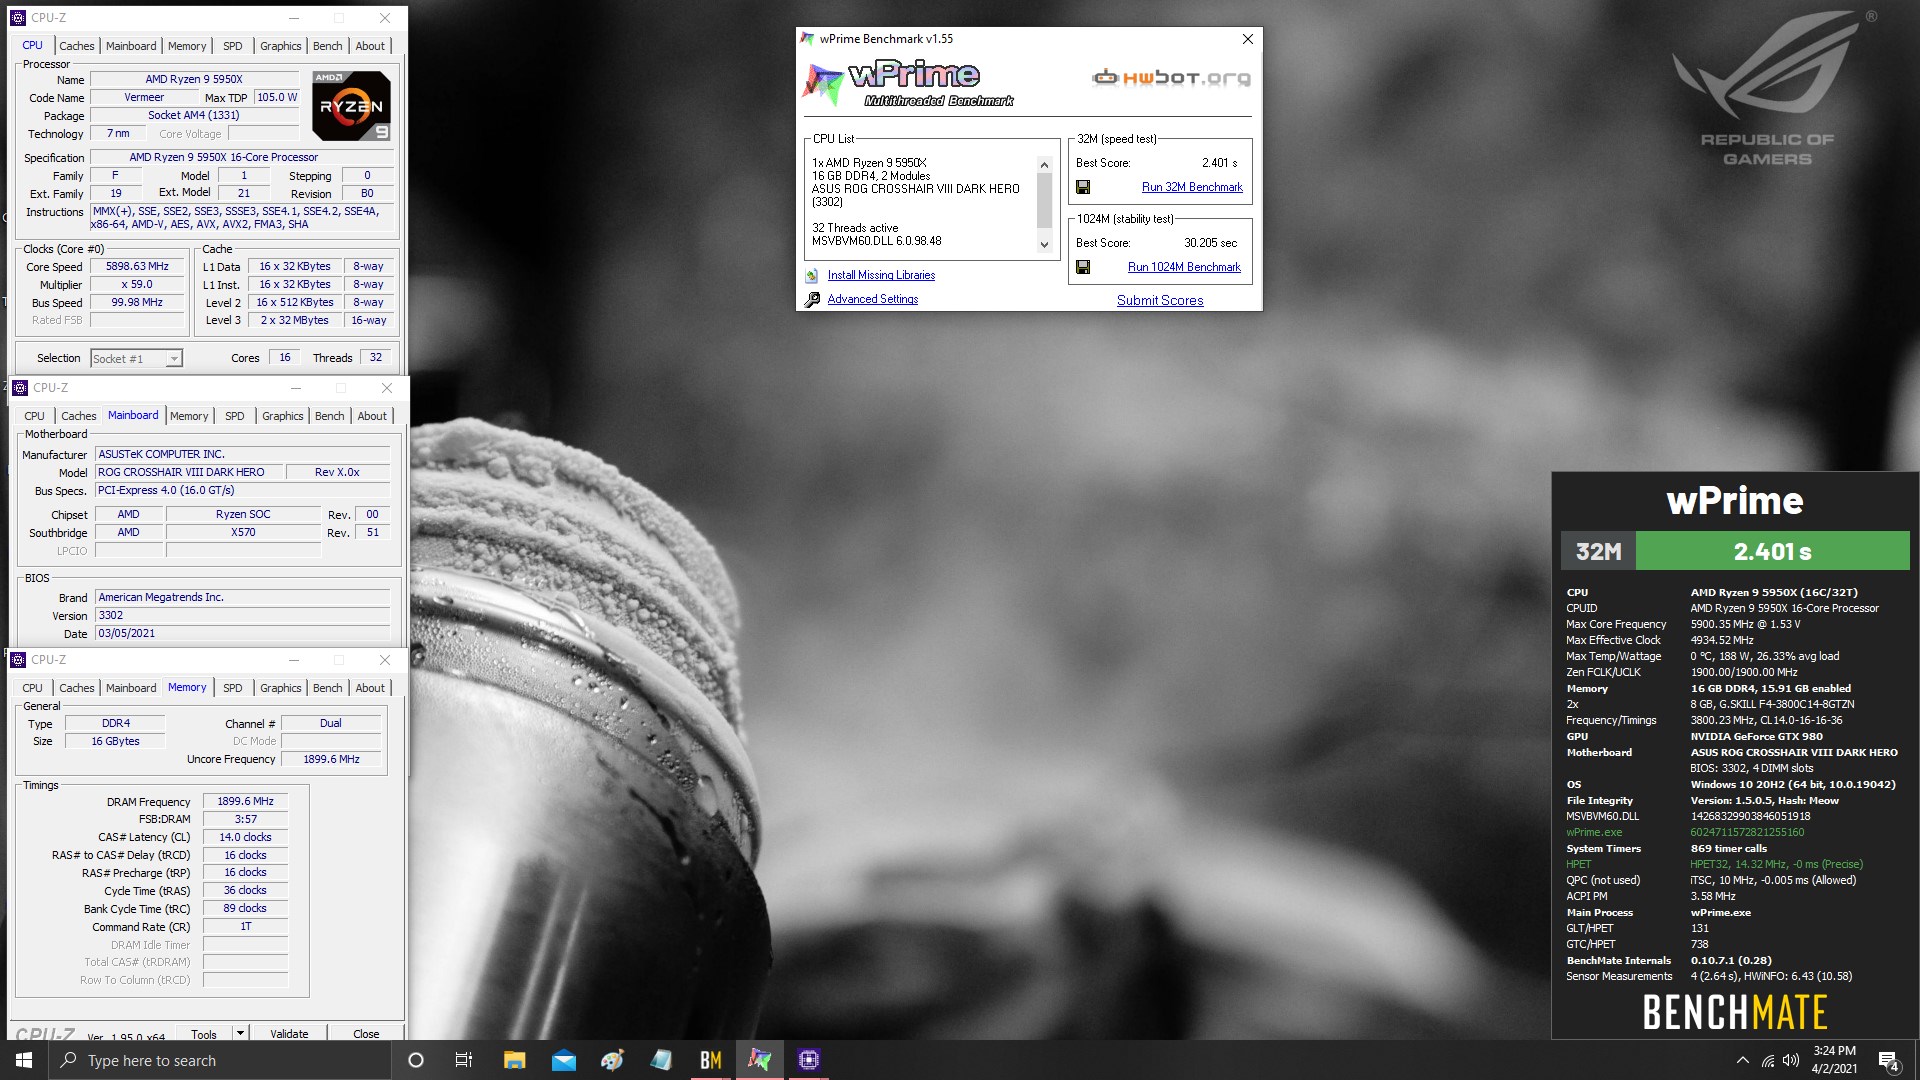Click the AMD Ryzen 9 logo in CPU-Z
Viewport: 1920px width, 1080px height.
point(351,106)
